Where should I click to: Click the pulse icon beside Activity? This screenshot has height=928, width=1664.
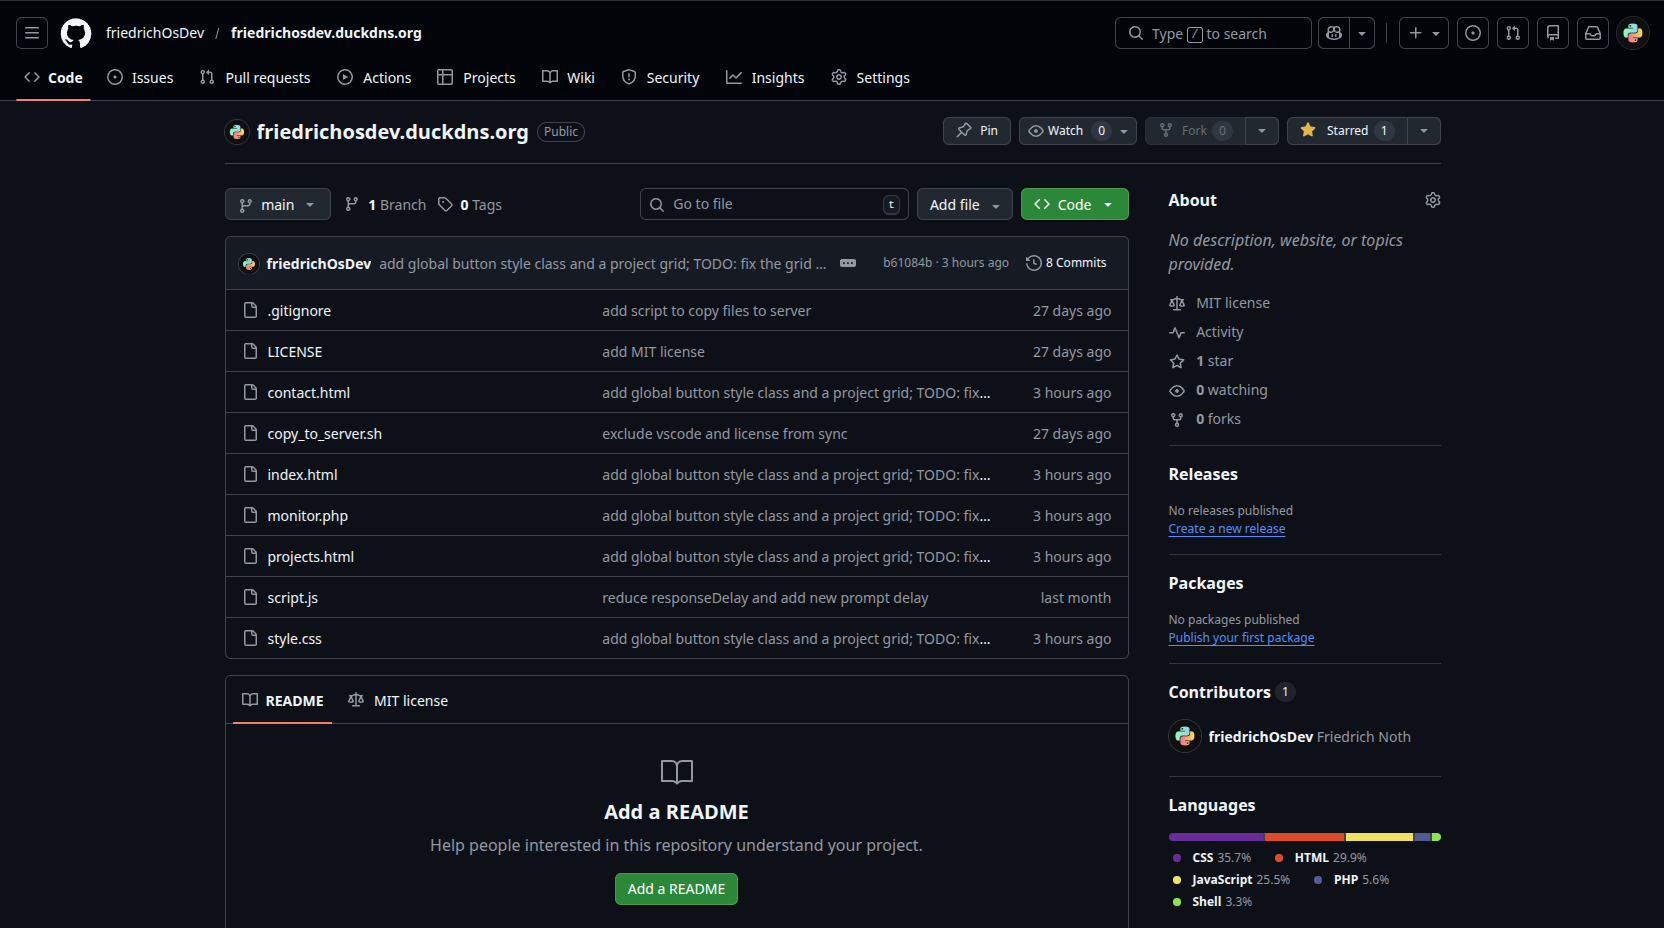(x=1177, y=332)
